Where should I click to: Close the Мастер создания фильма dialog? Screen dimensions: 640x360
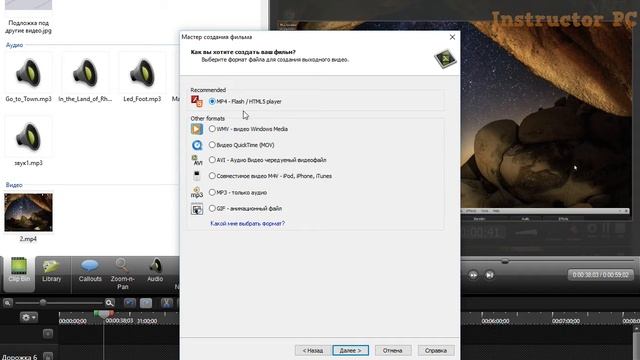point(452,37)
